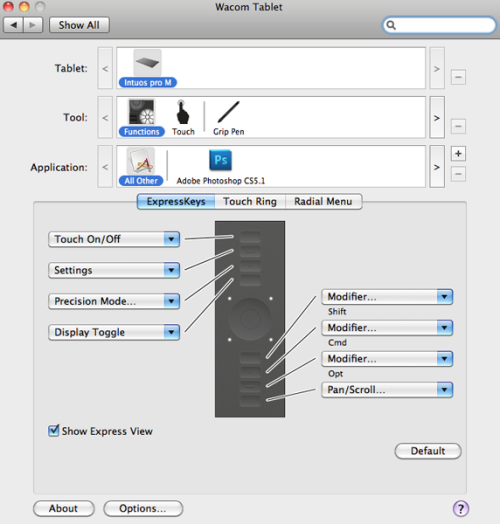The width and height of the screenshot is (500, 524).
Task: Select the Intuos pro M tablet icon
Action: pyautogui.click(x=147, y=63)
